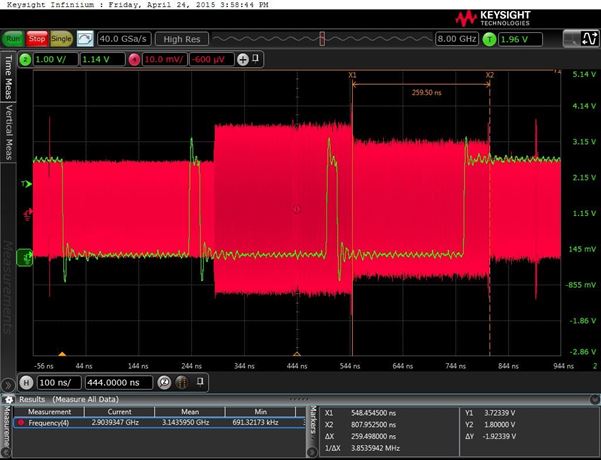Switch to the Time Meas side tab
This screenshot has width=601, height=460.
coord(9,74)
